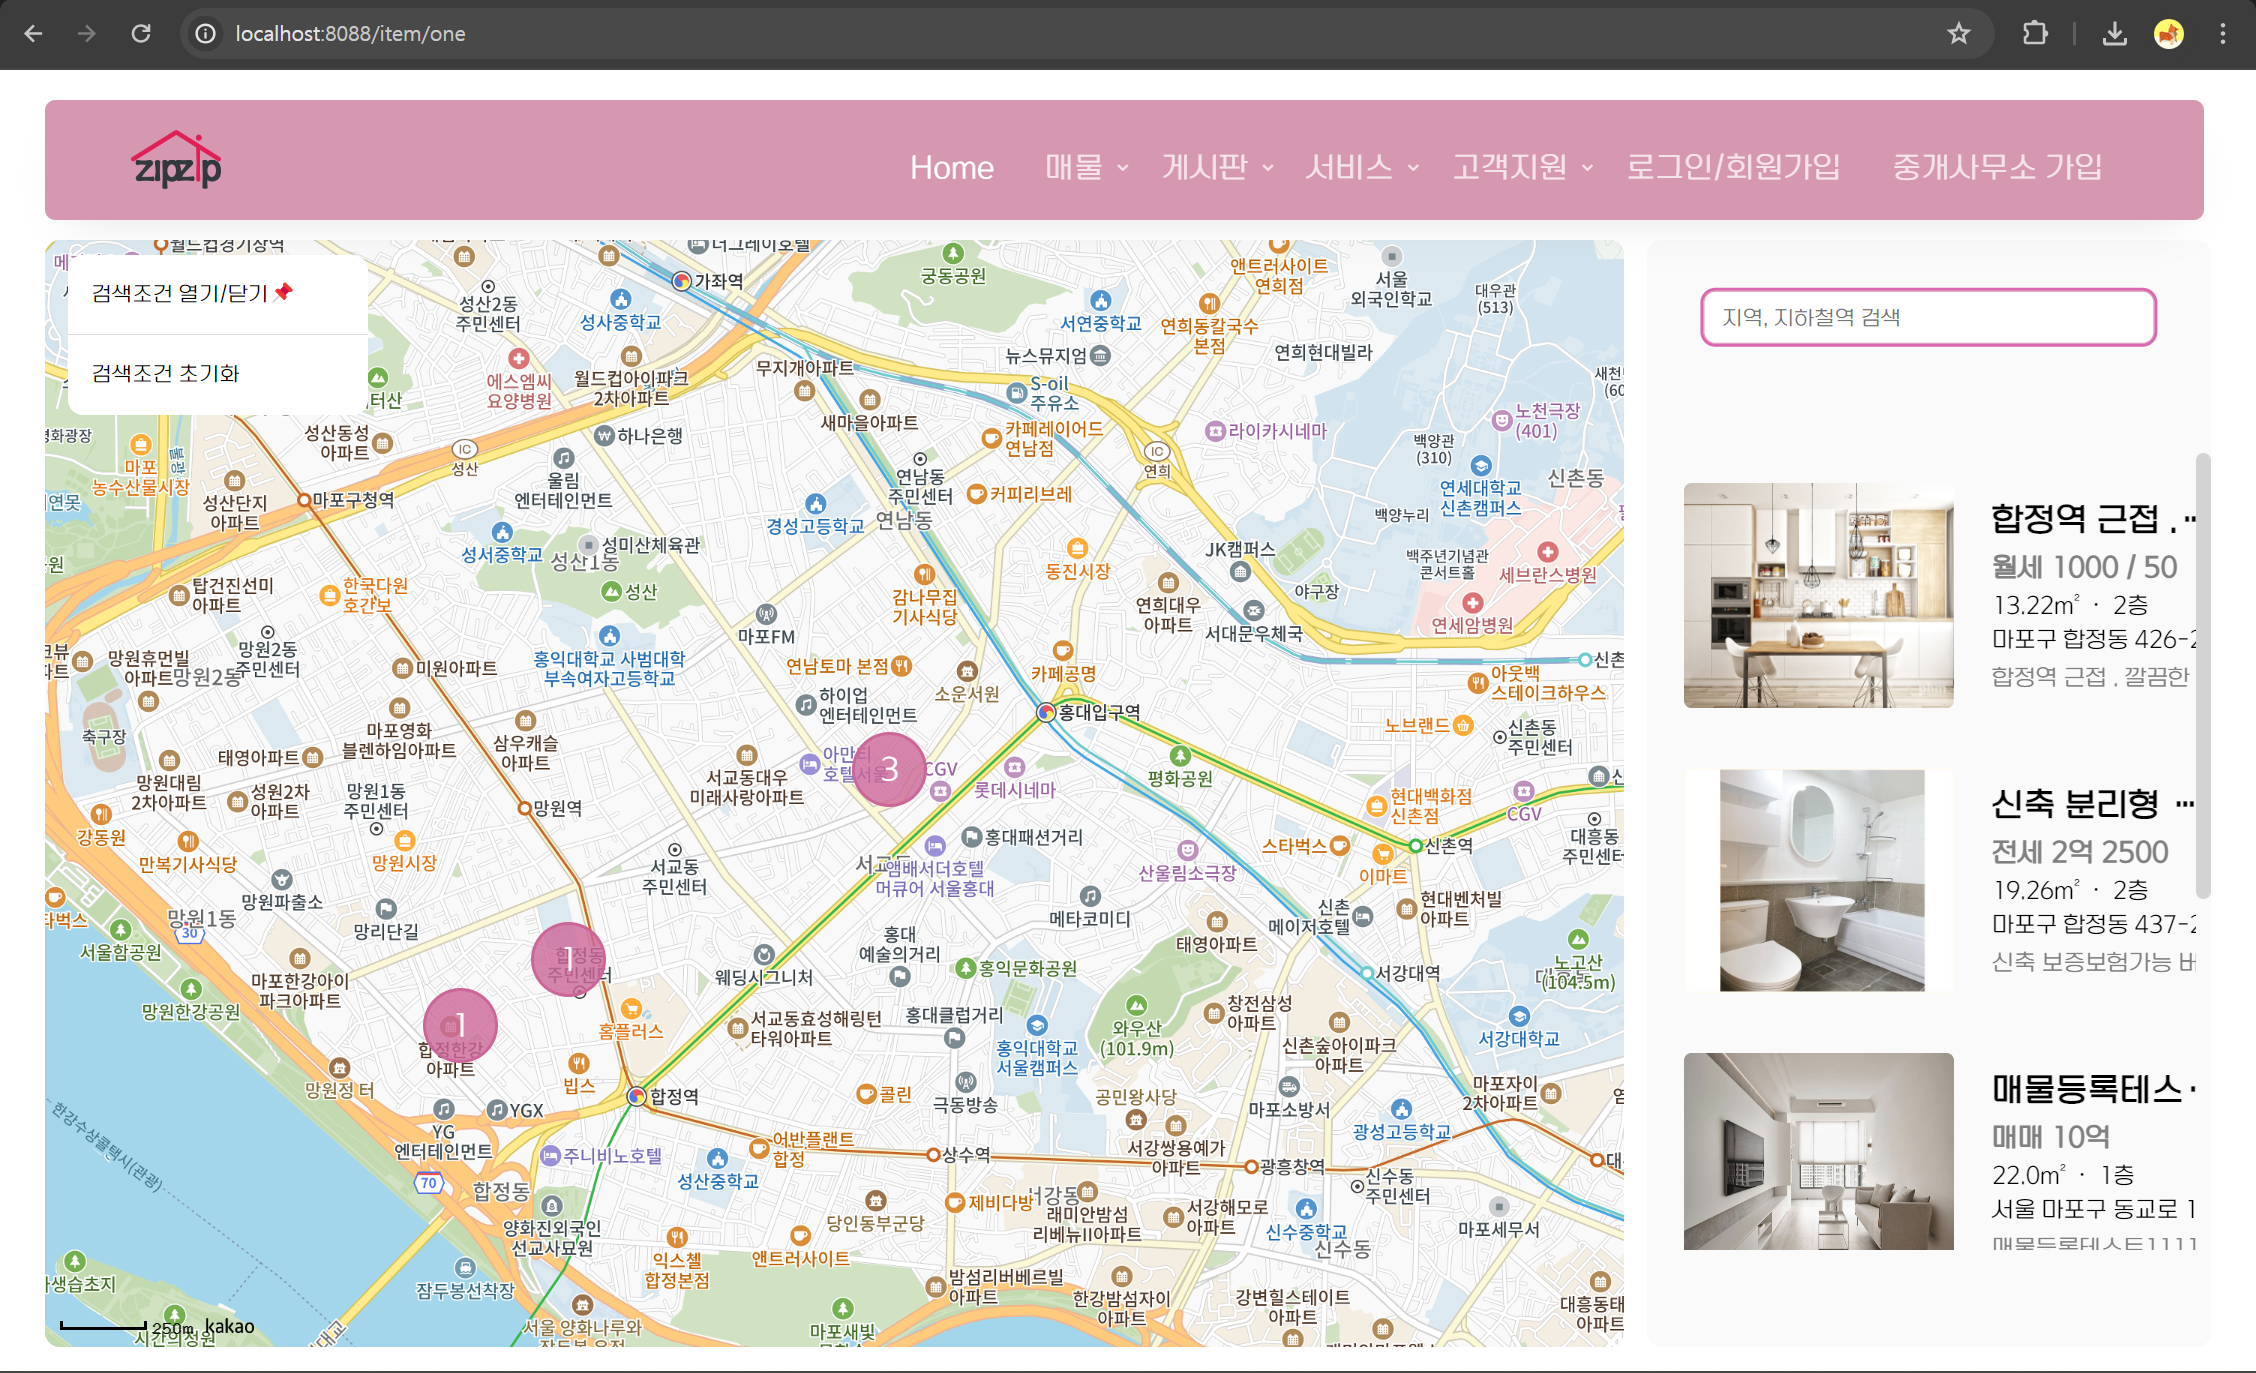Open the browser extensions puzzle icon
This screenshot has width=2256, height=1373.
coord(2034,34)
